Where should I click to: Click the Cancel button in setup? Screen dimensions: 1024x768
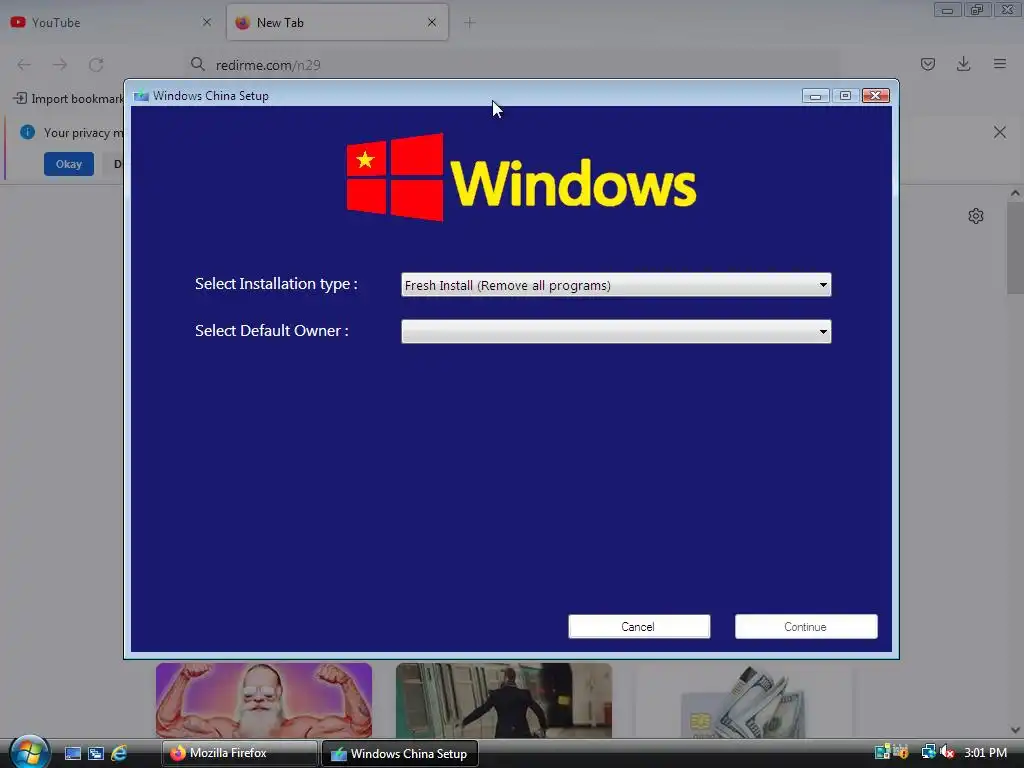coord(639,626)
